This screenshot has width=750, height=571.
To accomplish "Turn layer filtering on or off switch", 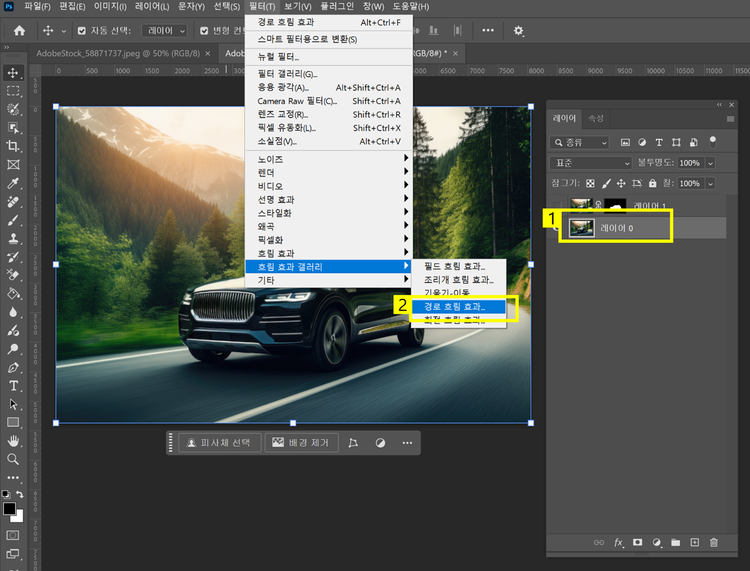I will (x=713, y=142).
